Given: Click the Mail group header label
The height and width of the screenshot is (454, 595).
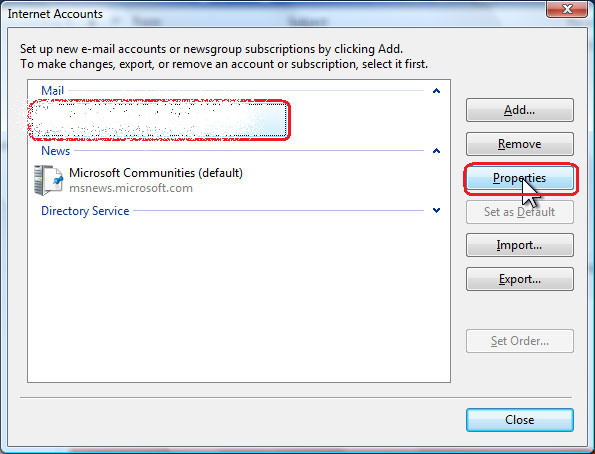Looking at the screenshot, I should pos(52,91).
